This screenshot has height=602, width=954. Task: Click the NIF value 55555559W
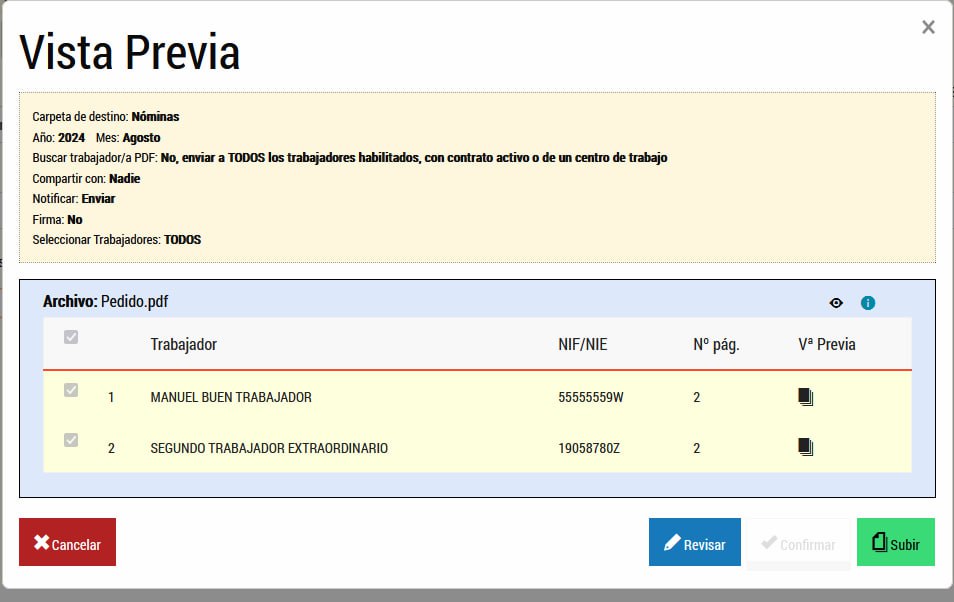tap(591, 397)
